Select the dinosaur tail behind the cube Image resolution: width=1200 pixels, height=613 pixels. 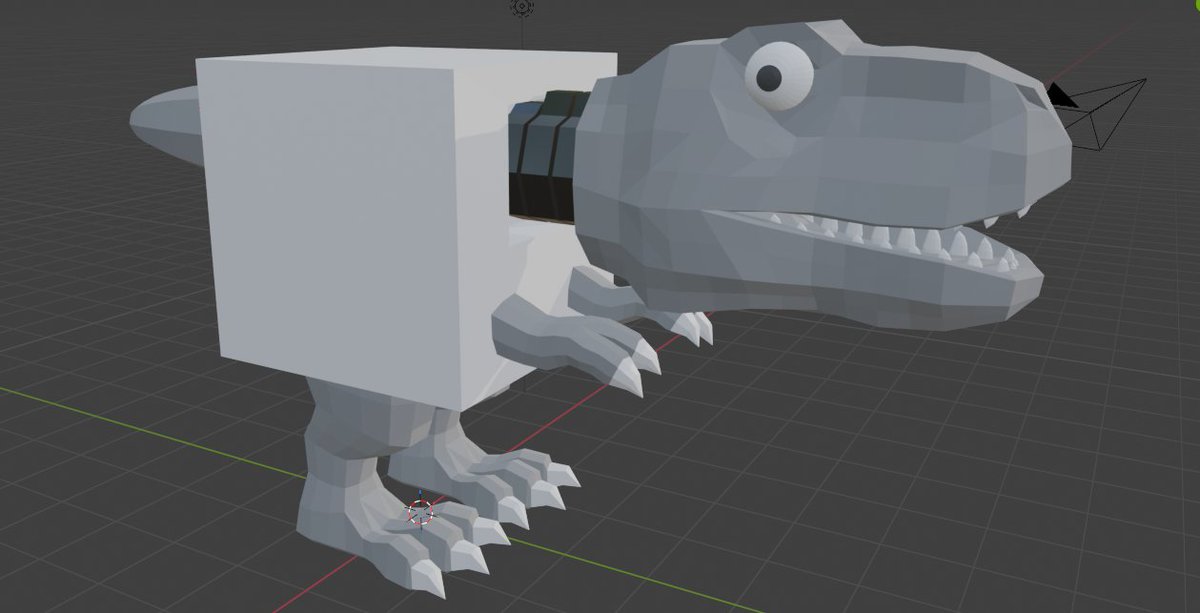tap(165, 124)
